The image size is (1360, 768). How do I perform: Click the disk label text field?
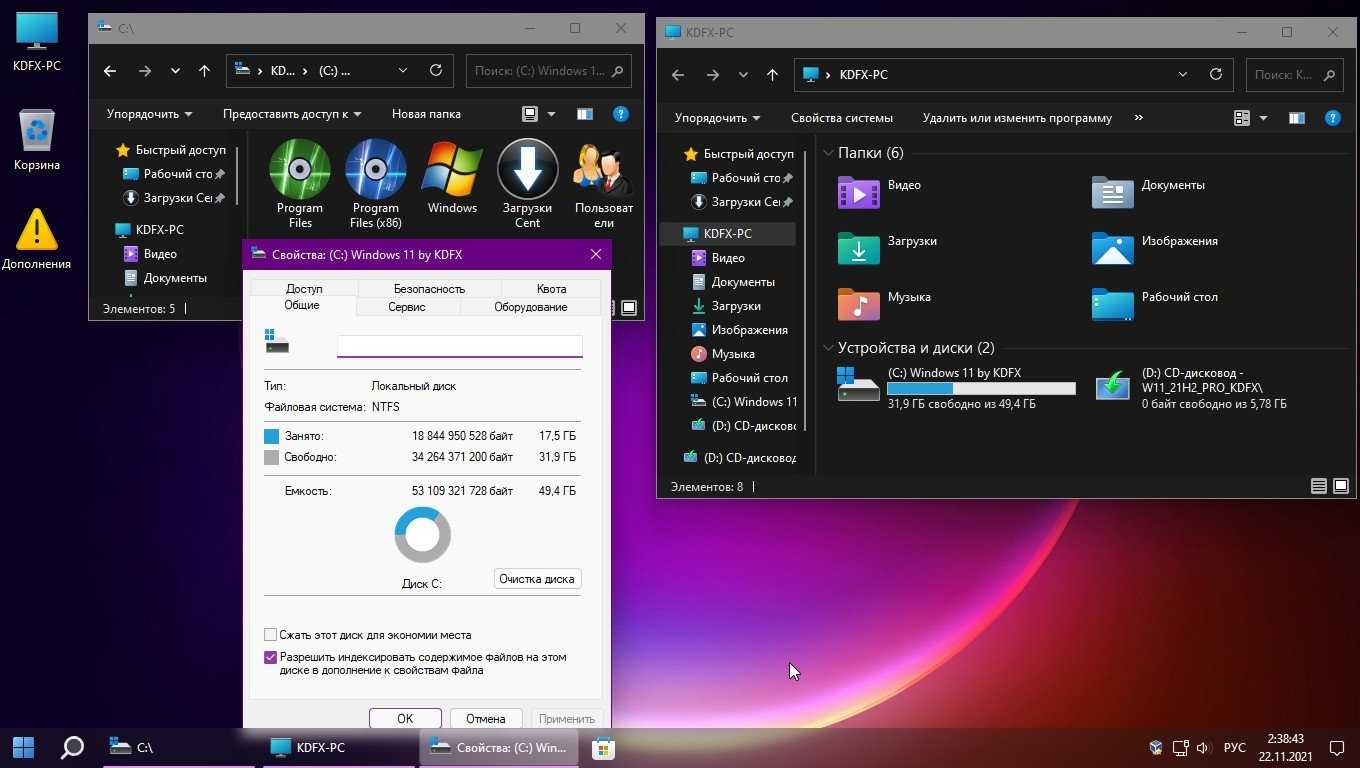[460, 346]
